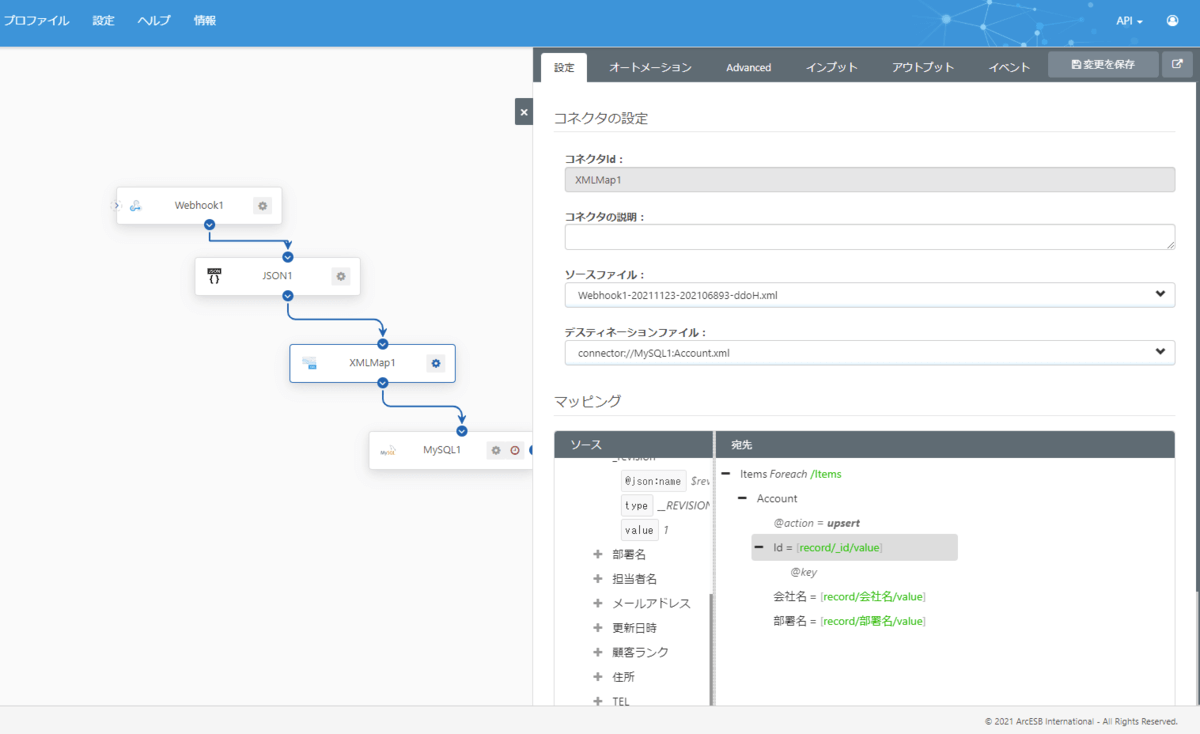The width and height of the screenshot is (1200, 734).
Task: Collapse the Items Foreach destination node
Action: click(725, 474)
